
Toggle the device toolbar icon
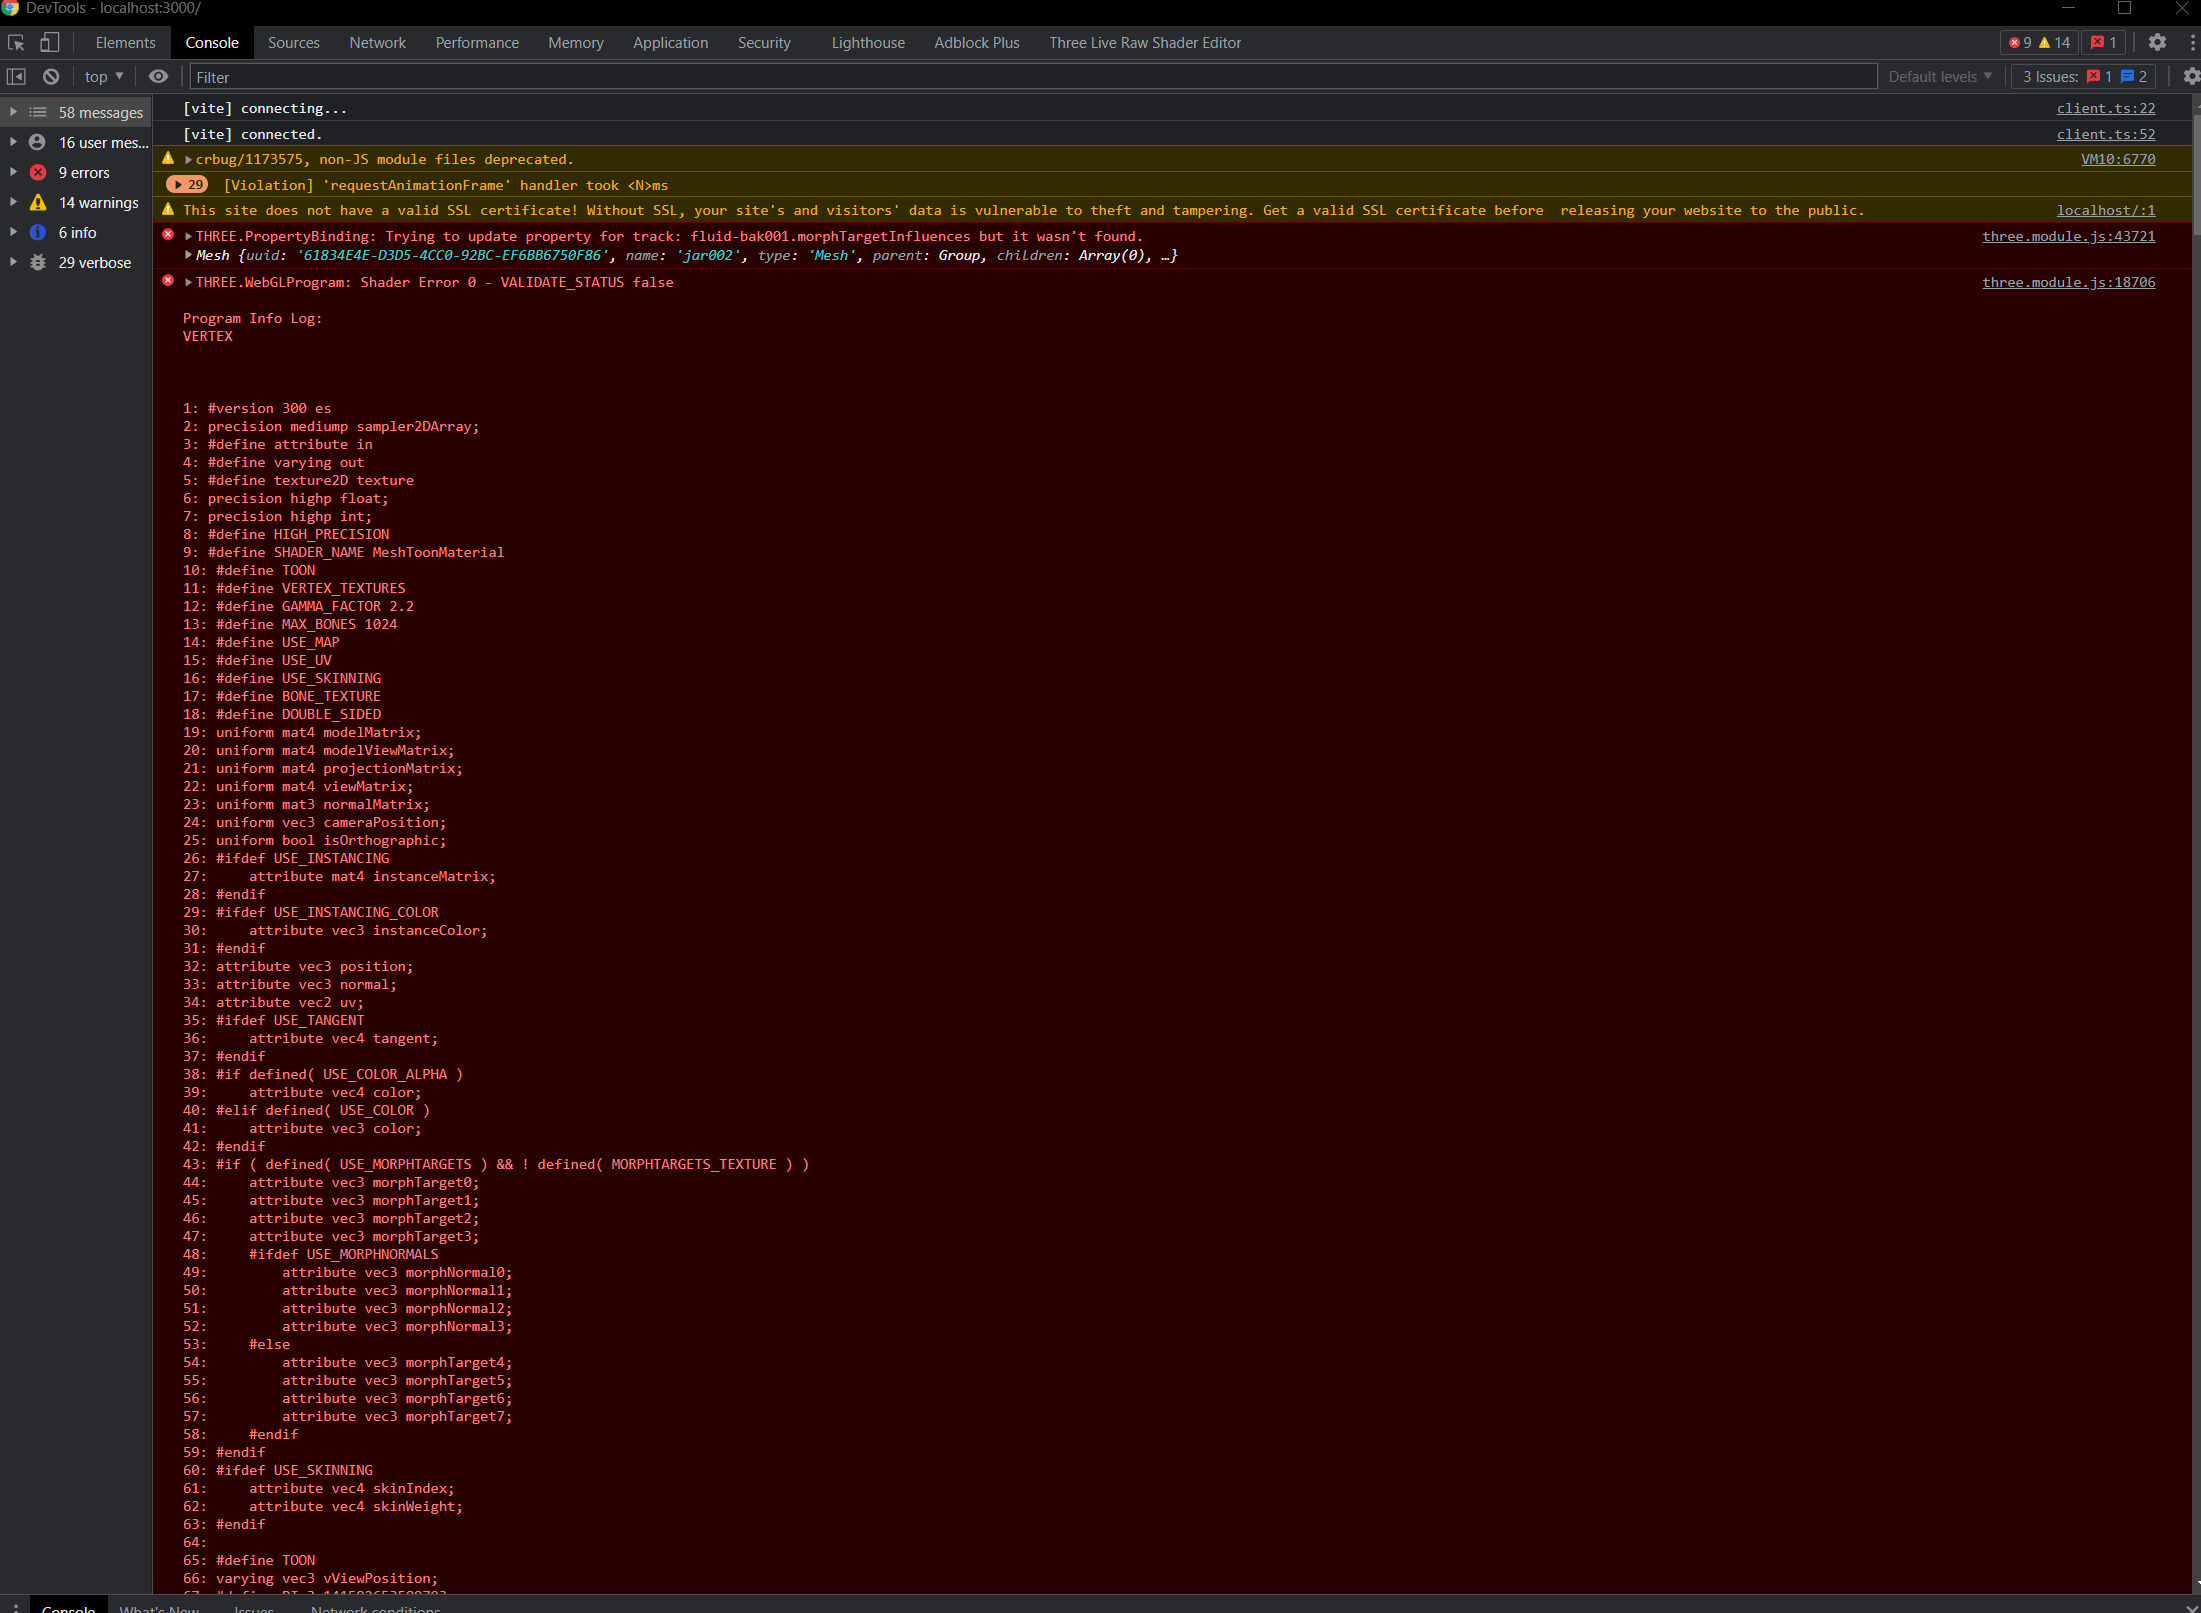pos(49,42)
